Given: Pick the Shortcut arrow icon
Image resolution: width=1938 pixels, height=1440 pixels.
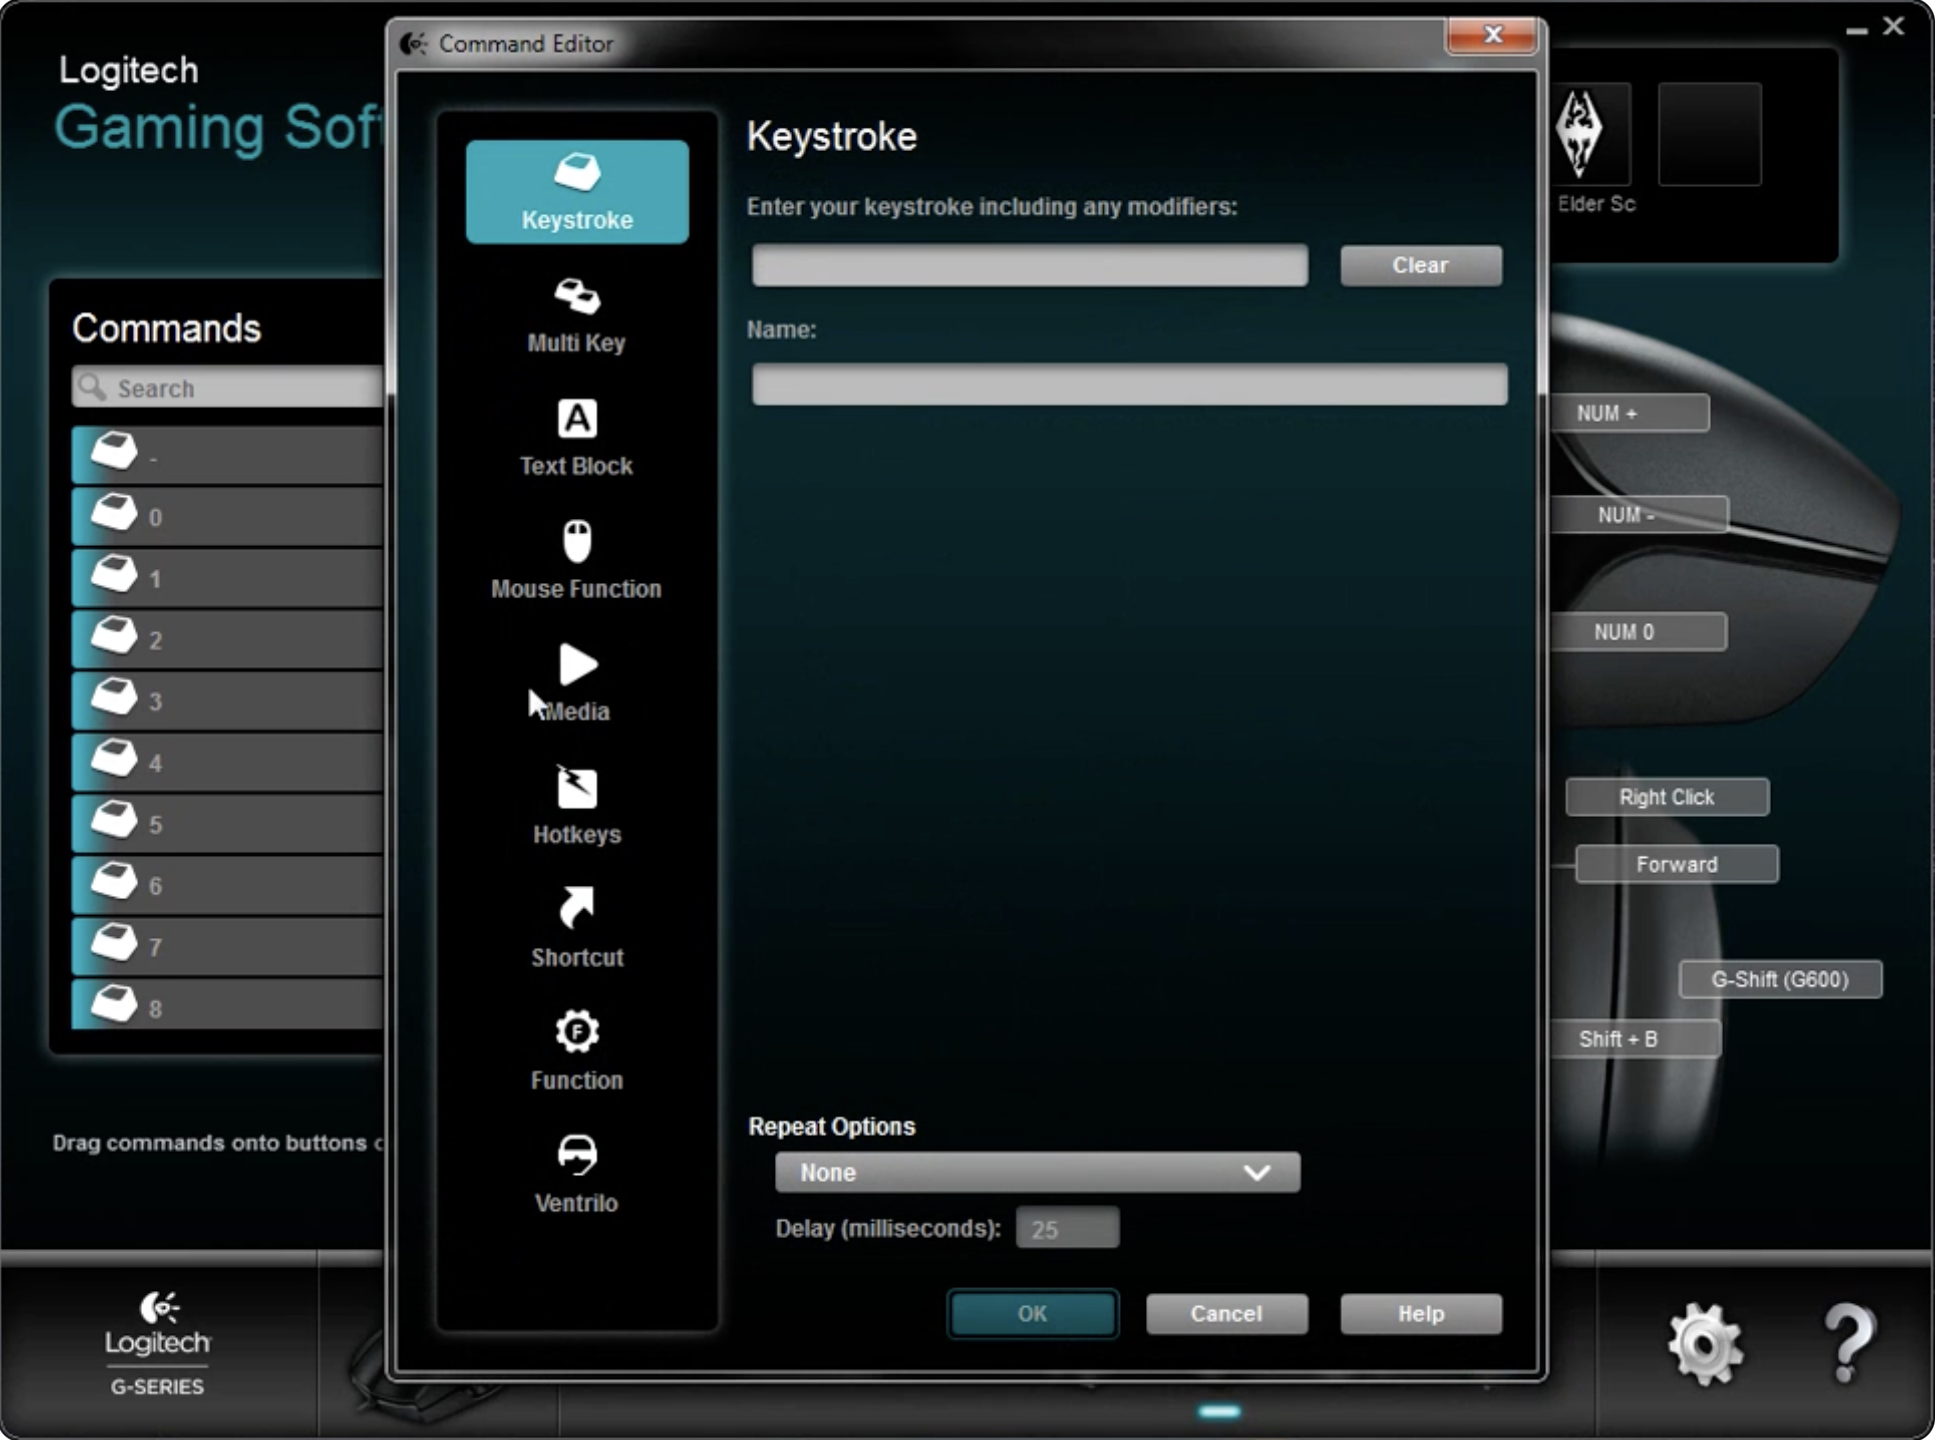Looking at the screenshot, I should click(577, 908).
